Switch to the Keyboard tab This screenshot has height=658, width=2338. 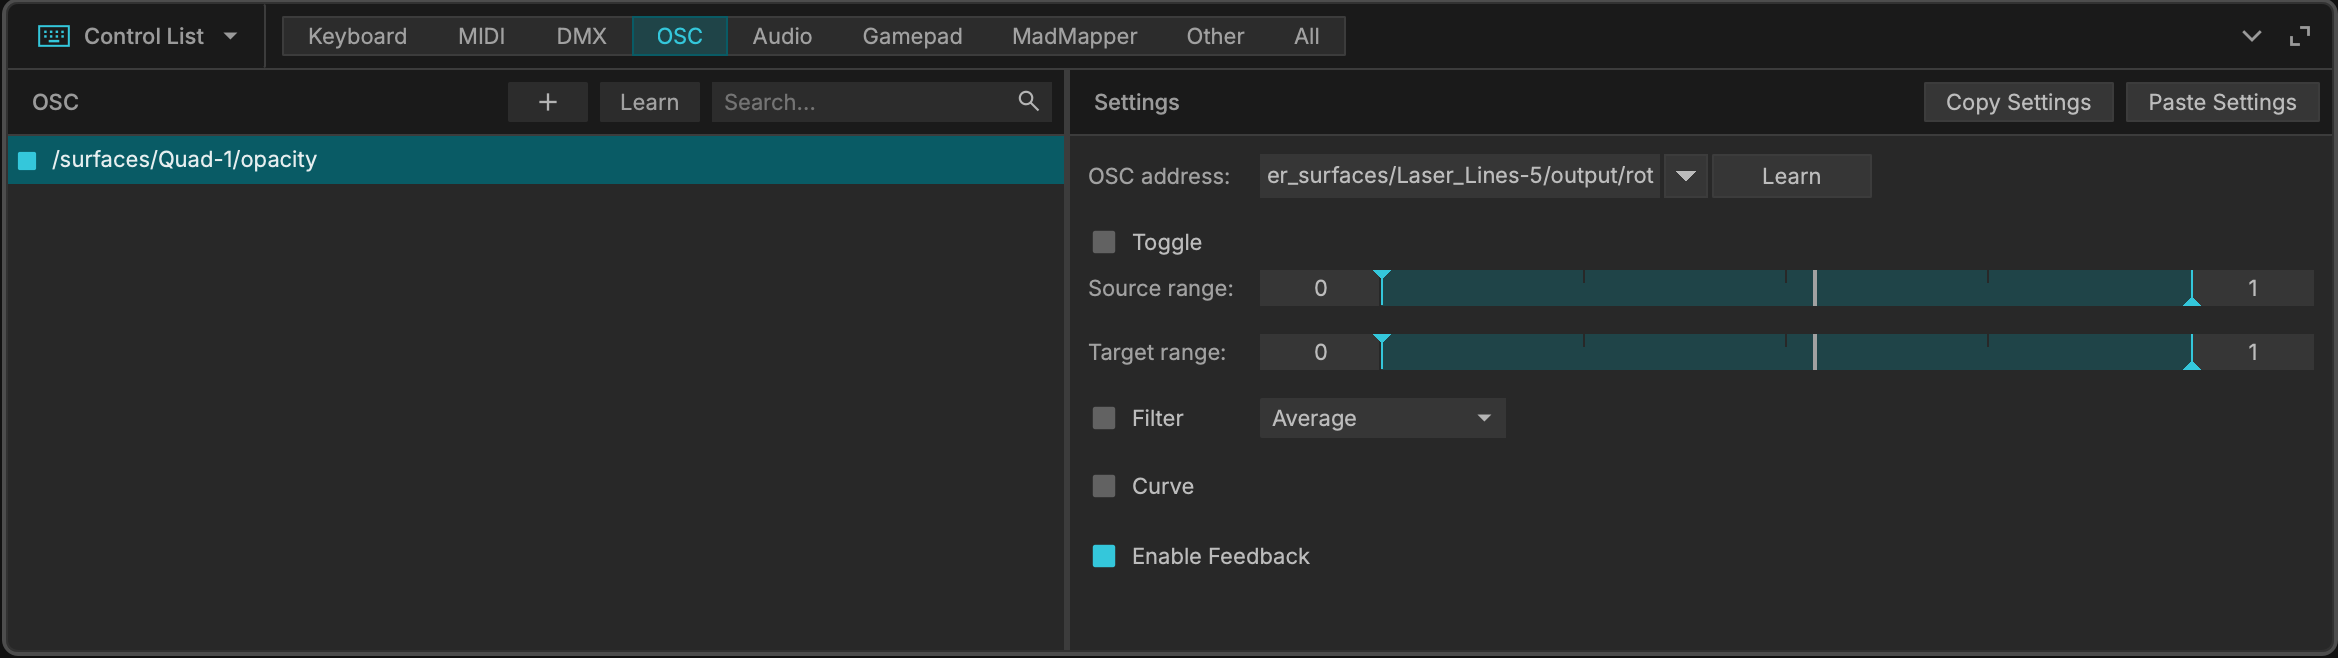point(357,37)
